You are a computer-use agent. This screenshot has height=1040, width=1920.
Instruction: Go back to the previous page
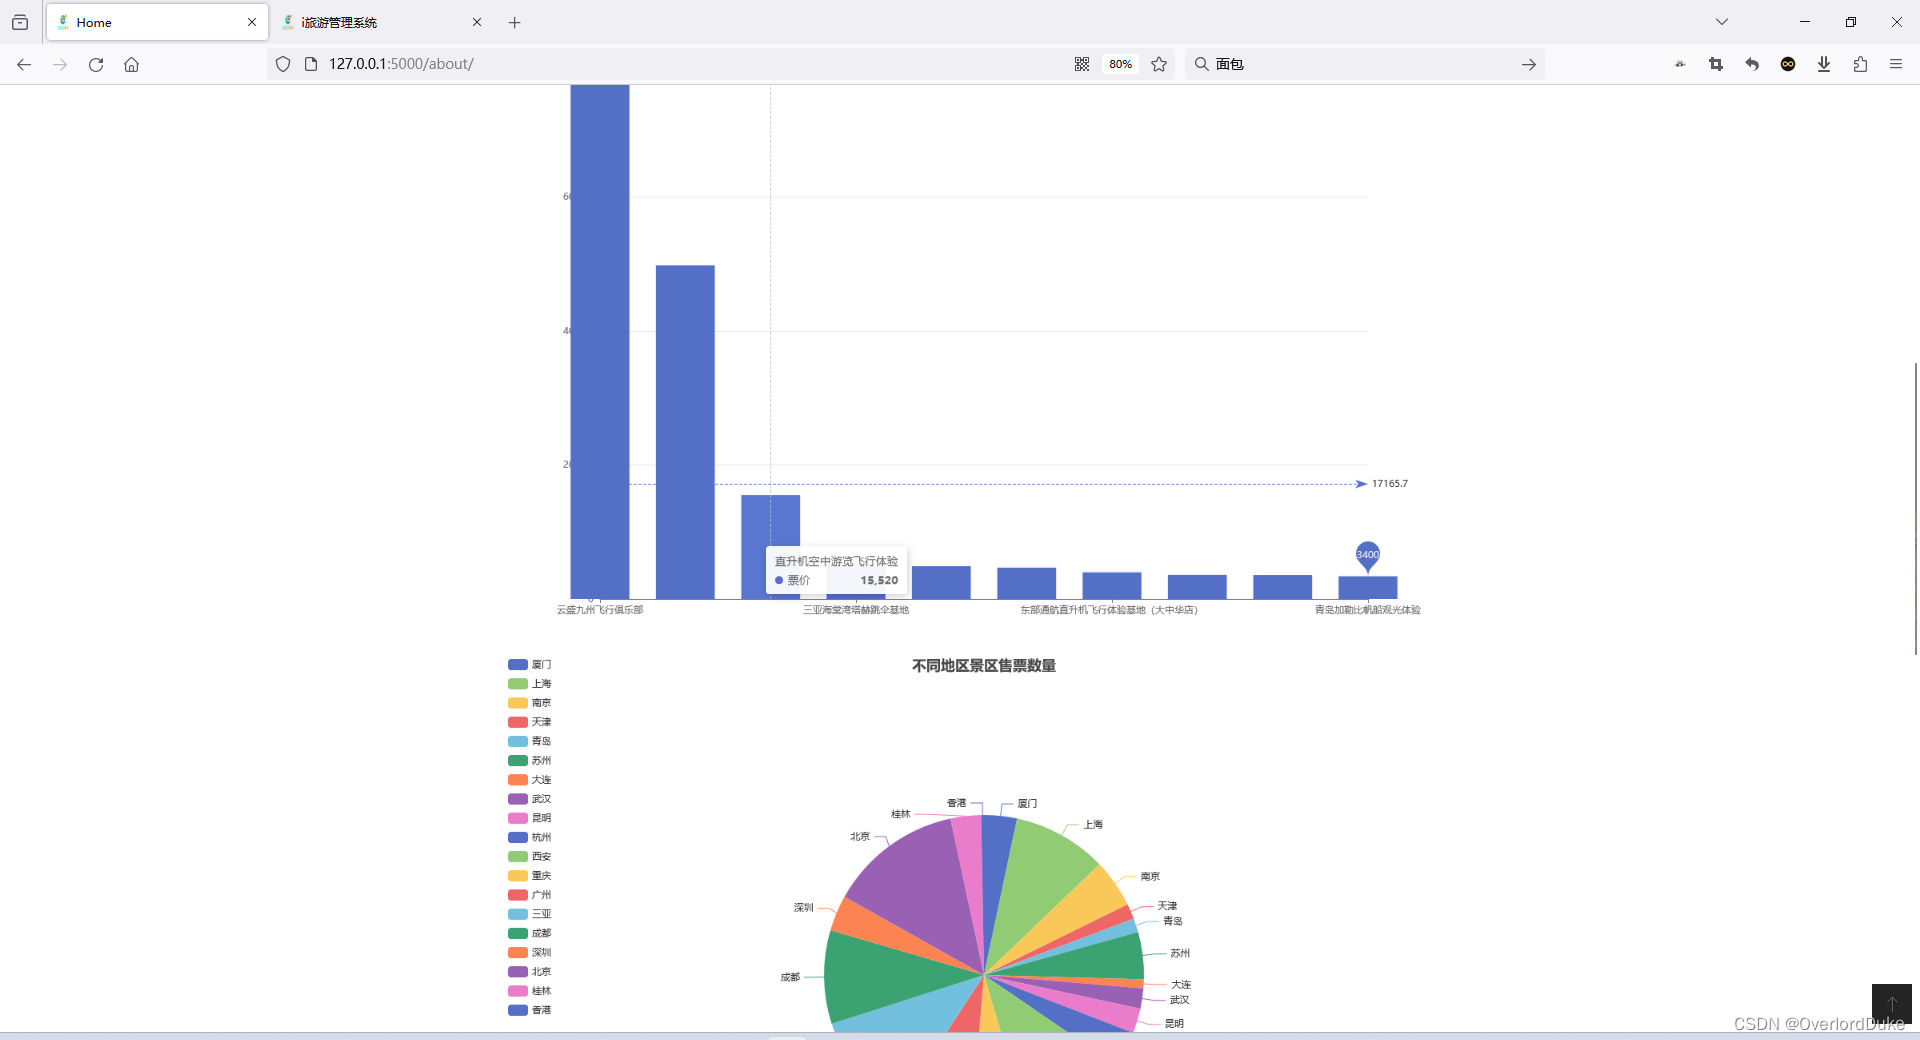click(x=24, y=64)
